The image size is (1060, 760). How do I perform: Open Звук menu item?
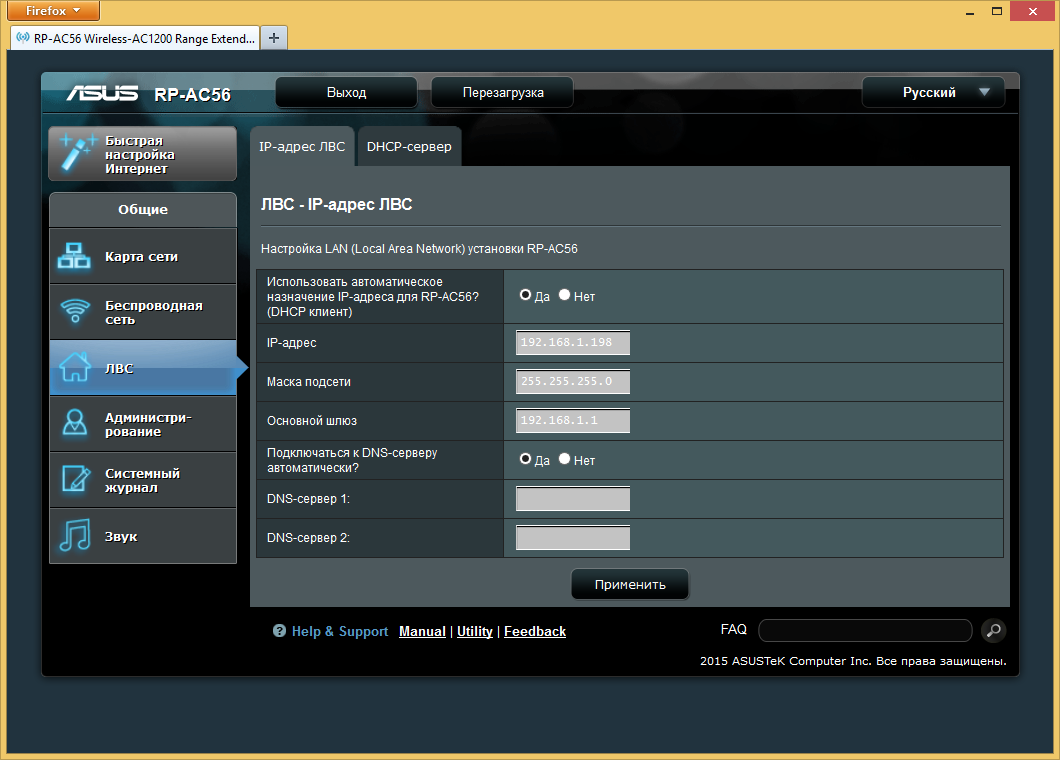143,536
